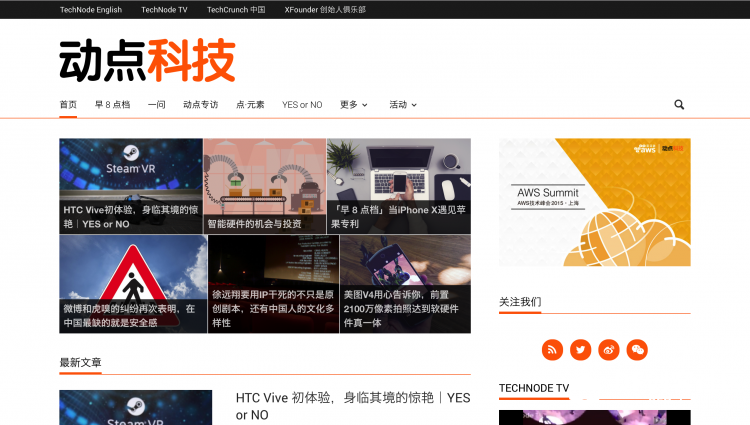Viewport: 750px width, 425px height.
Task: Open the 早 8 点档 section
Action: click(112, 105)
